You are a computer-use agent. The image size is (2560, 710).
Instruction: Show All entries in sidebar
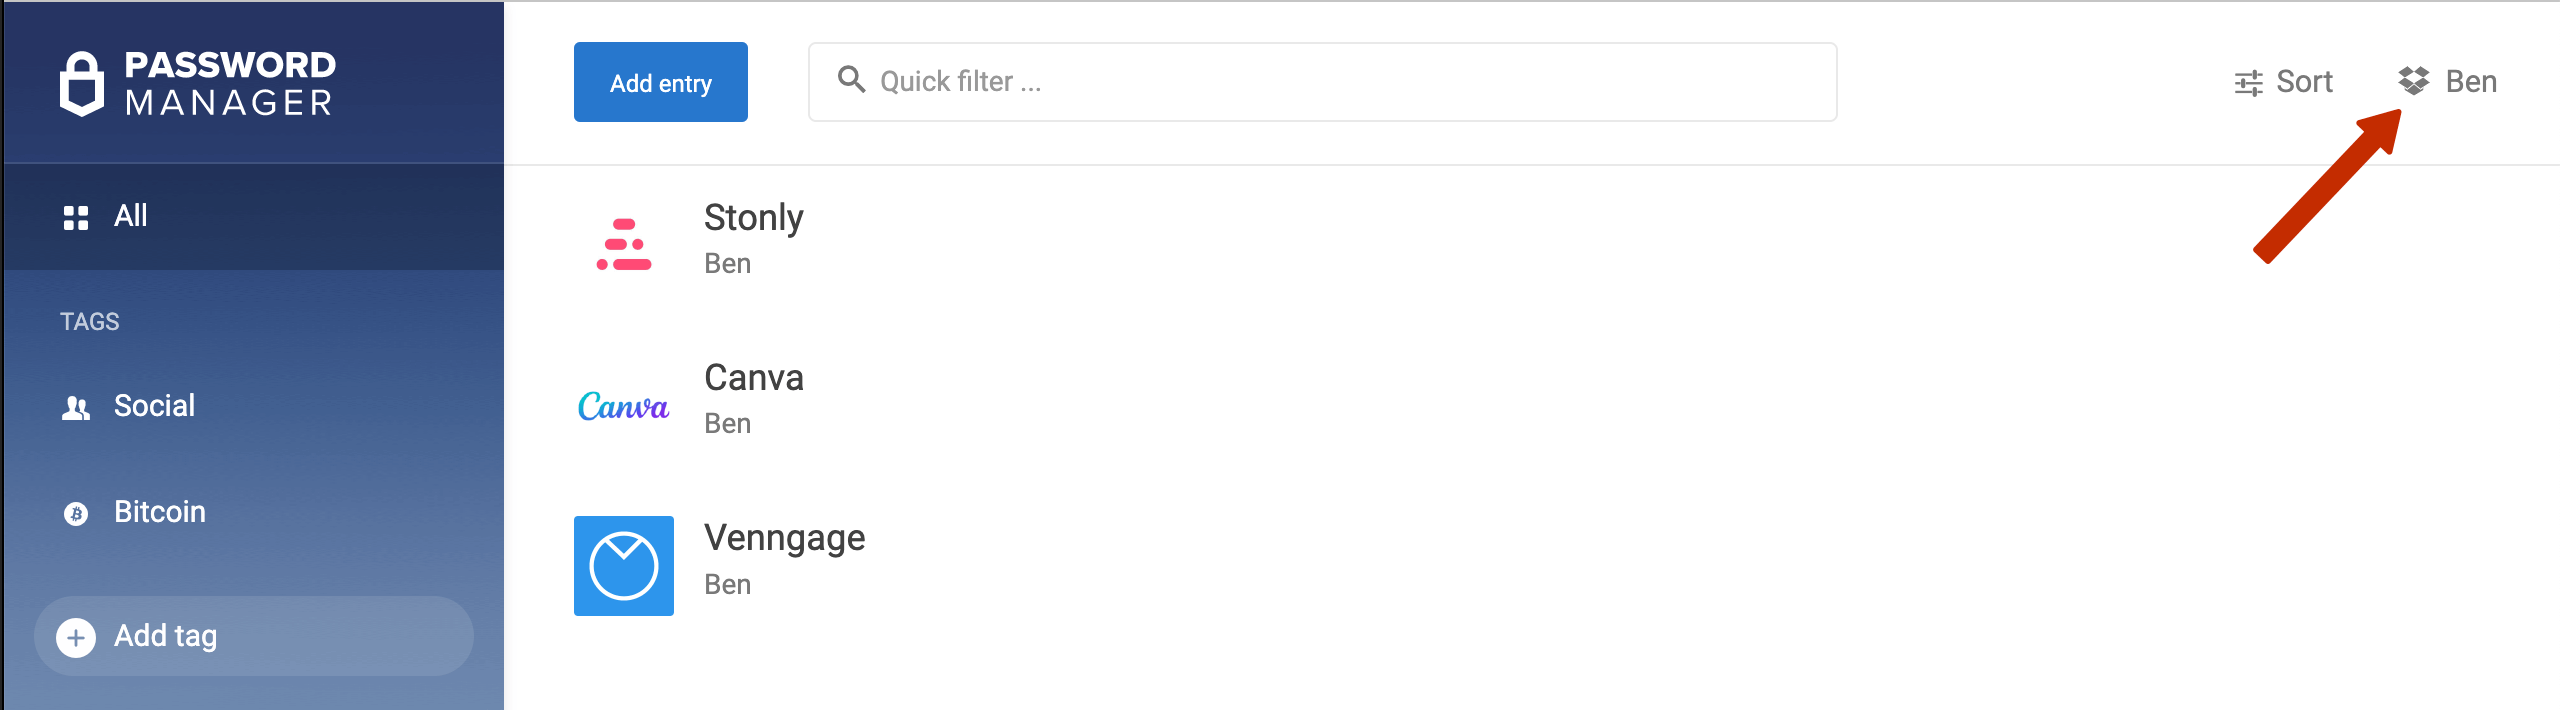tap(254, 216)
